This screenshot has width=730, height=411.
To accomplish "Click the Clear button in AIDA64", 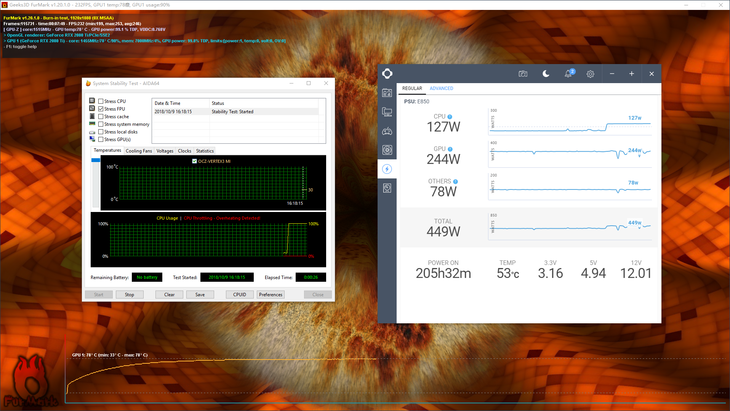I will click(x=169, y=295).
